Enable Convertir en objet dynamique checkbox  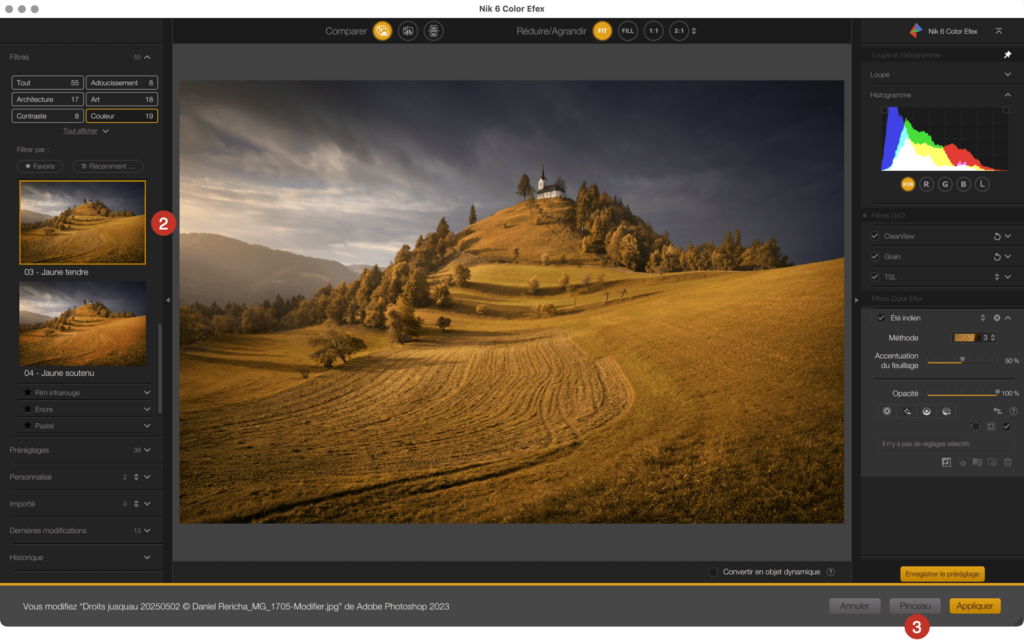pos(713,572)
